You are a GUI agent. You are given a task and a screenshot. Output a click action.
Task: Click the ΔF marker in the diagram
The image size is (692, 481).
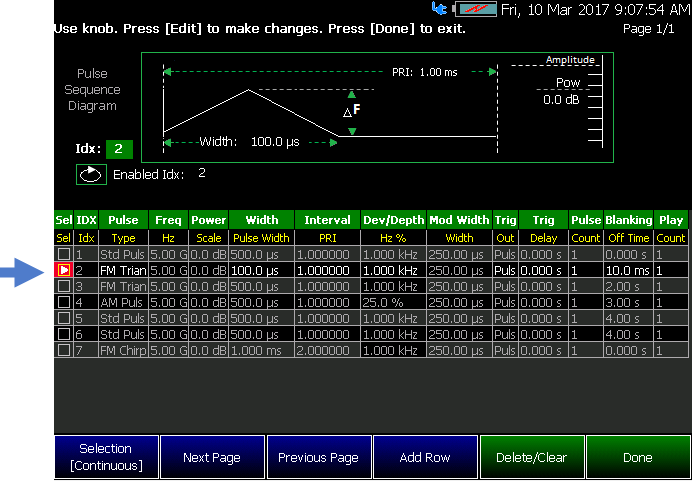click(352, 111)
